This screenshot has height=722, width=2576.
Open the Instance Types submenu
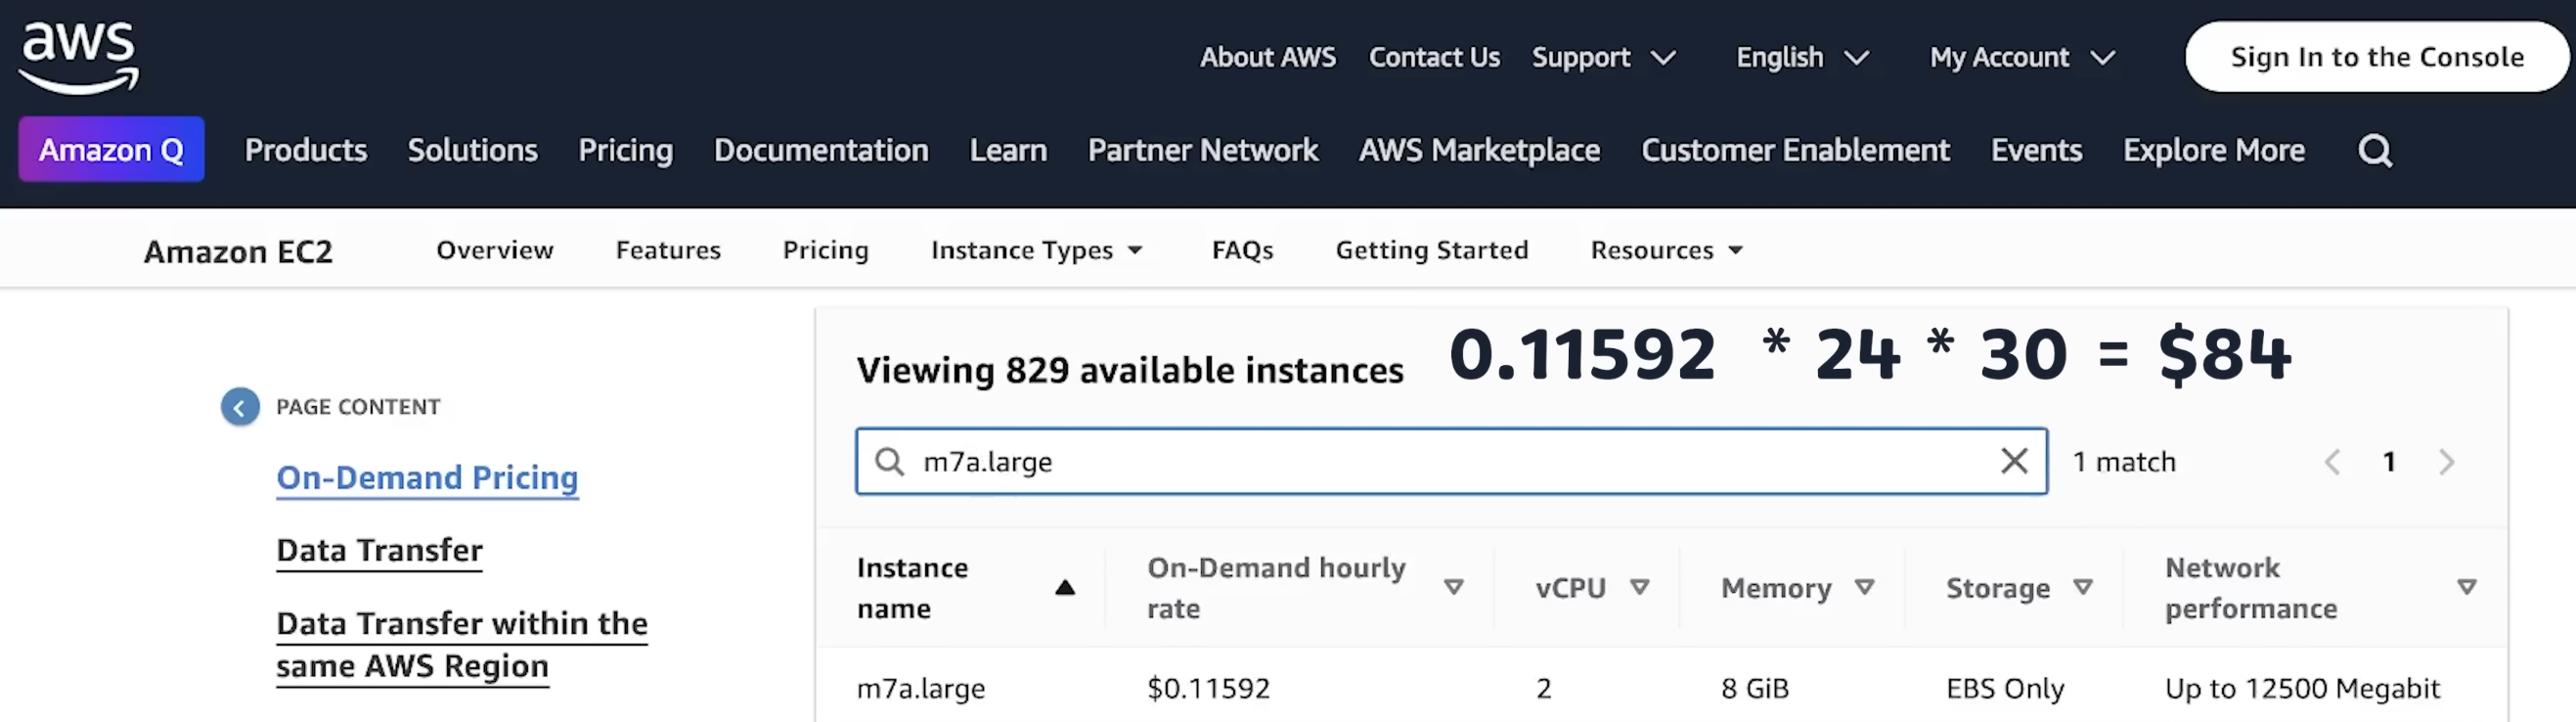tap(1036, 250)
